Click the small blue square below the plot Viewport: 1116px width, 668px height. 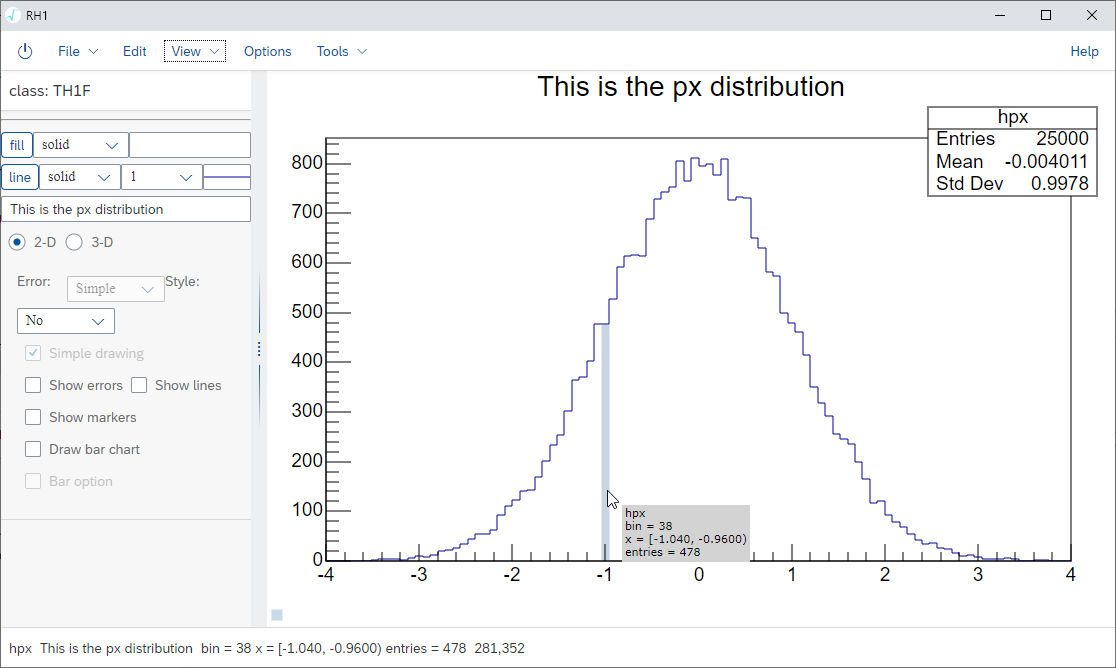(x=277, y=615)
